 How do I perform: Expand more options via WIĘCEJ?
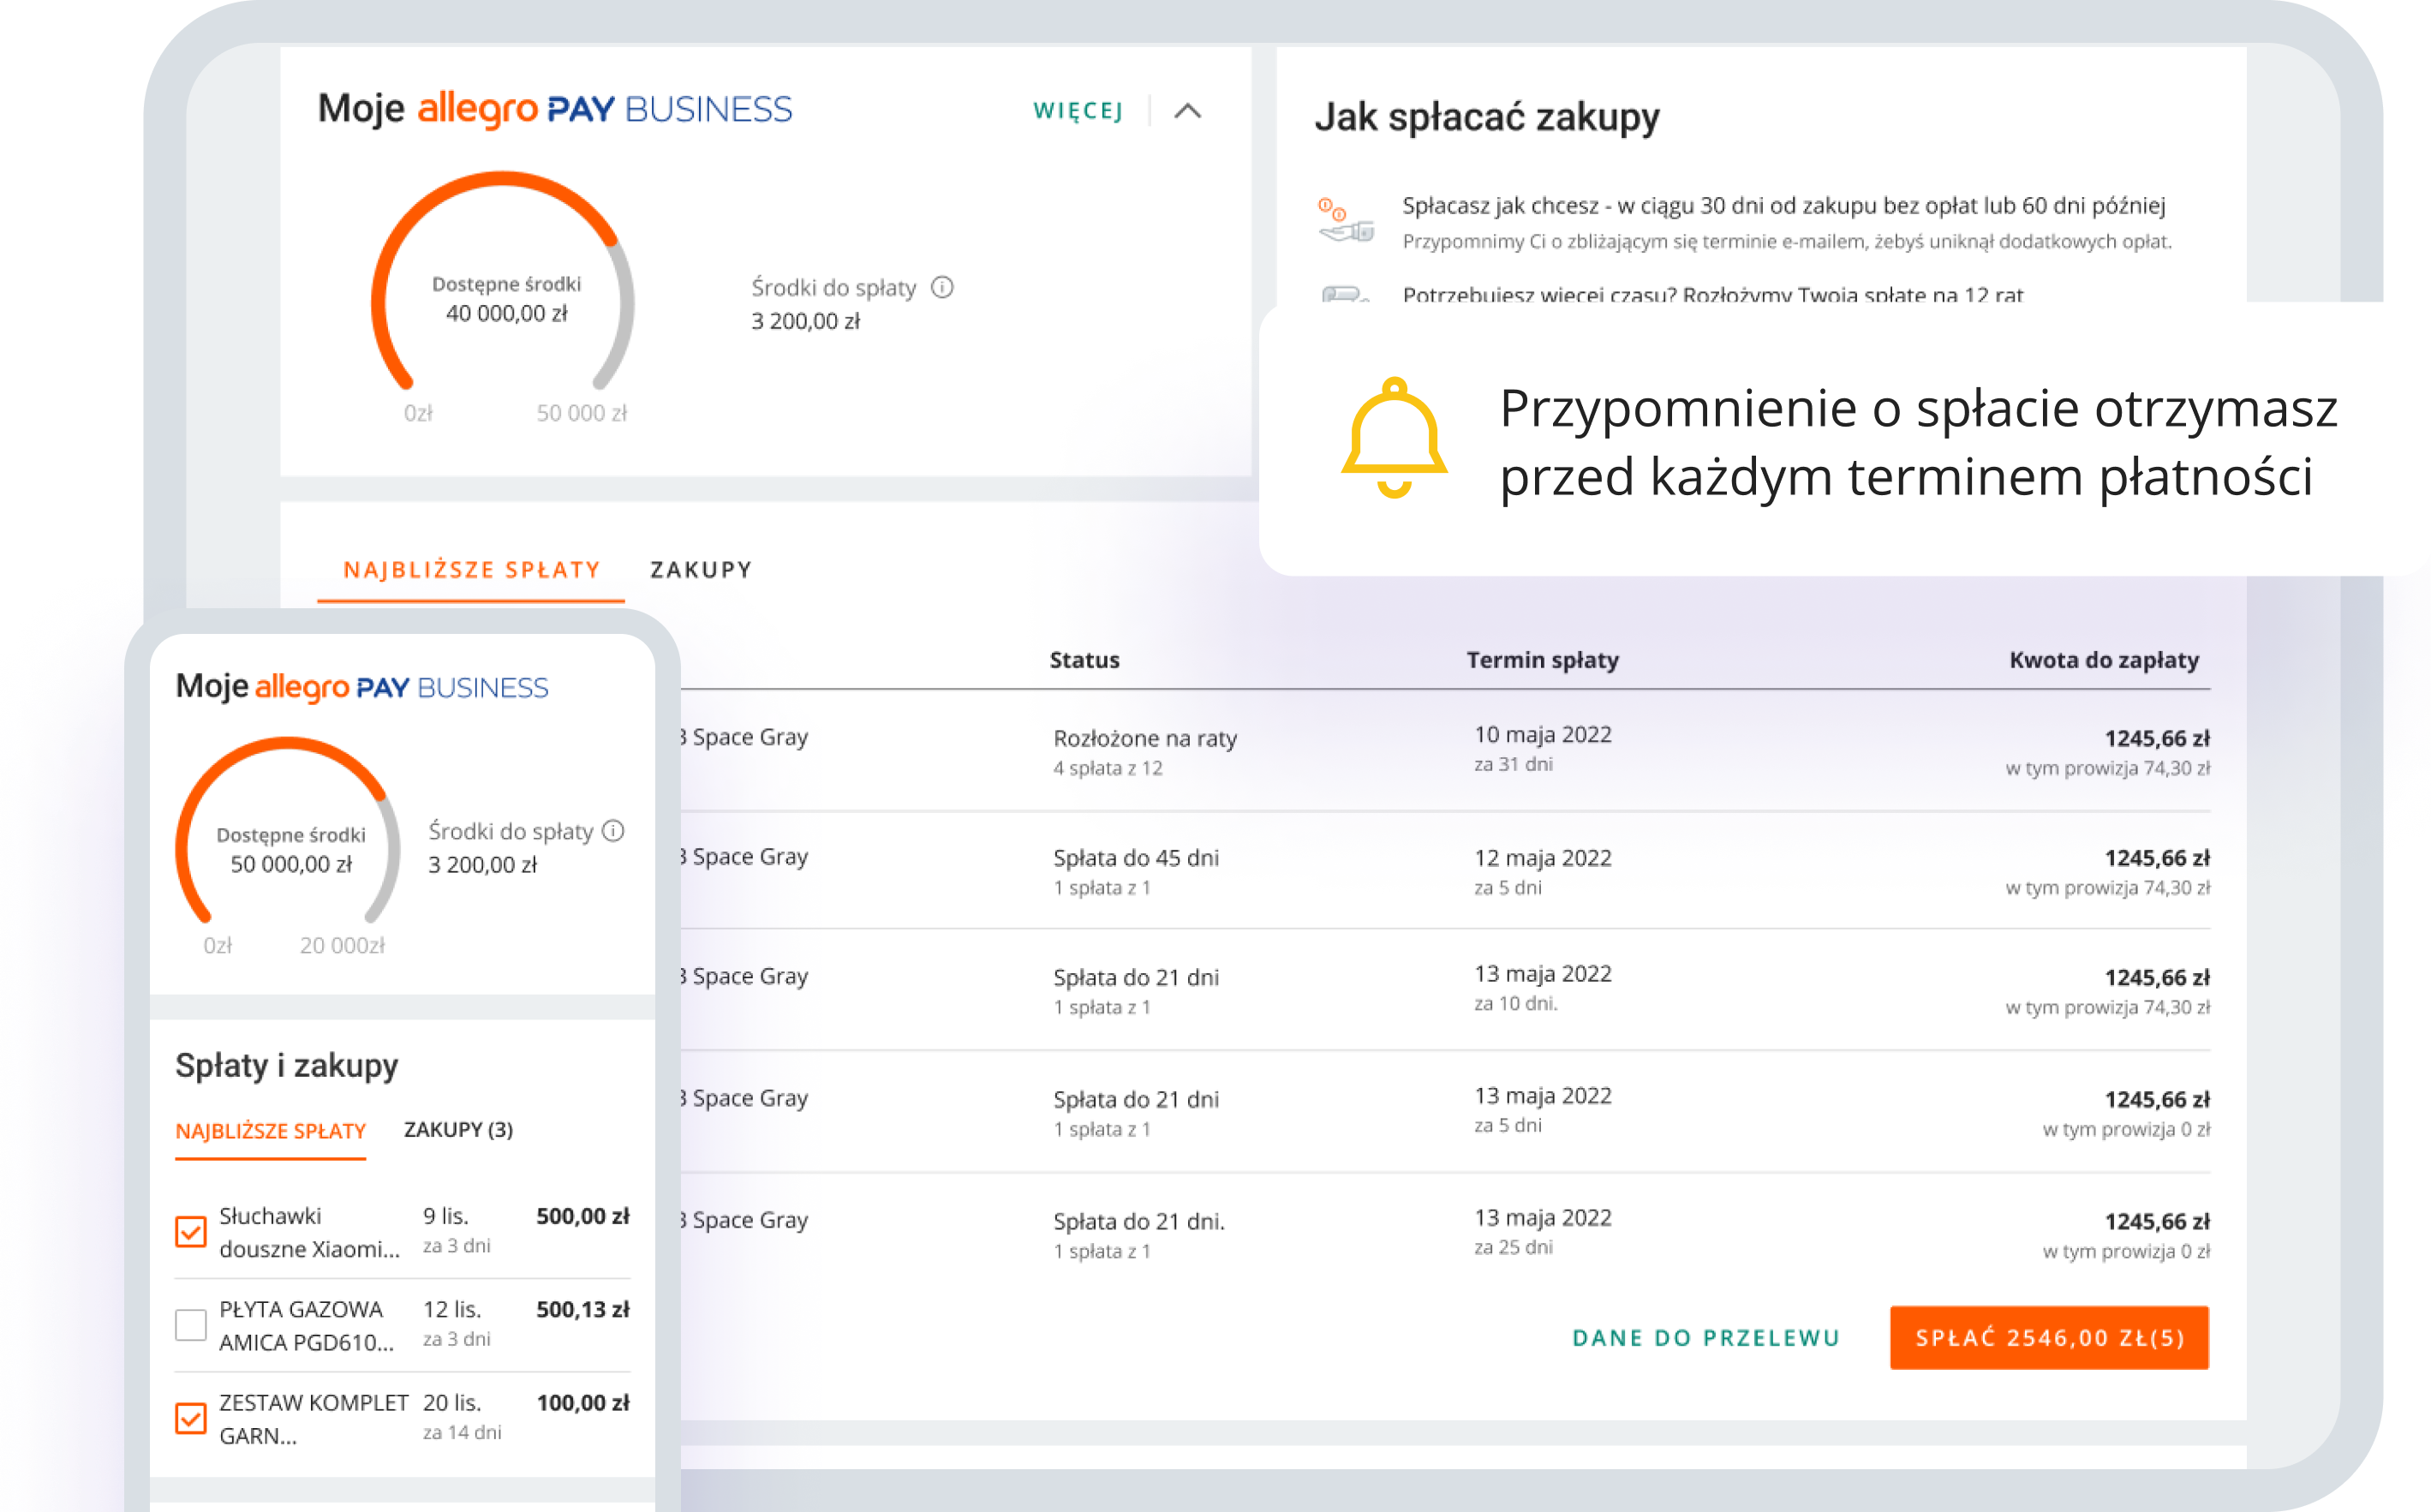click(1078, 111)
